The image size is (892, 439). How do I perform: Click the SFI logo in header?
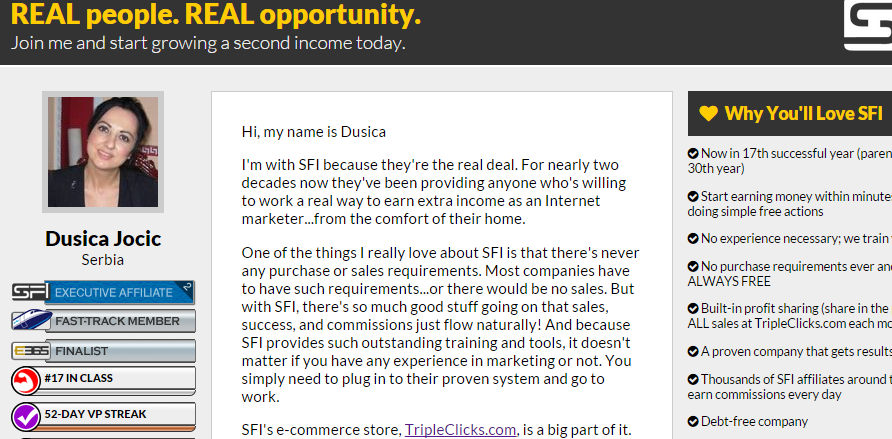tap(868, 26)
